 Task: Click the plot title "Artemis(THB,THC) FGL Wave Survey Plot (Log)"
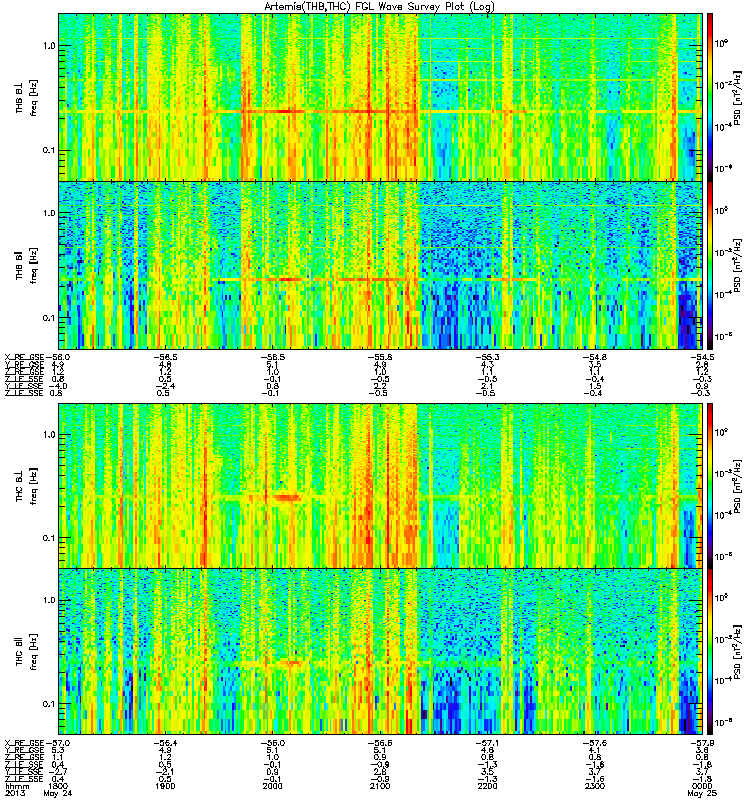379,7
